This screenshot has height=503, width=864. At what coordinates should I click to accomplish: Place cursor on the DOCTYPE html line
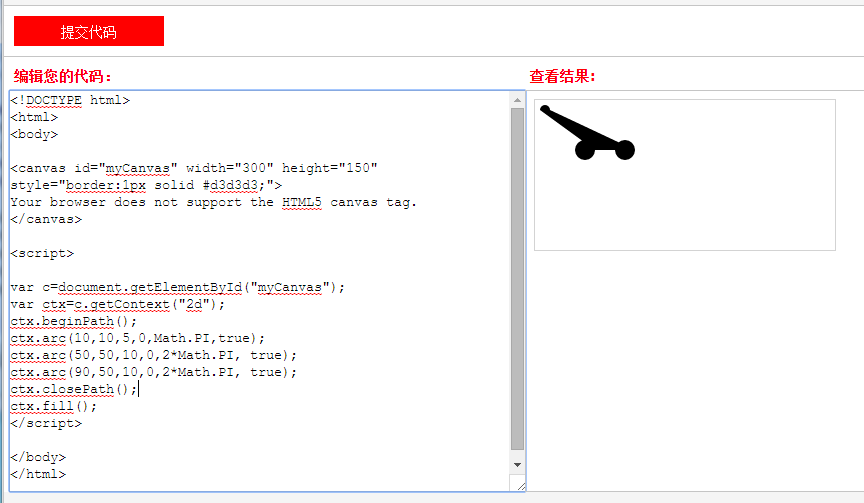click(x=70, y=100)
